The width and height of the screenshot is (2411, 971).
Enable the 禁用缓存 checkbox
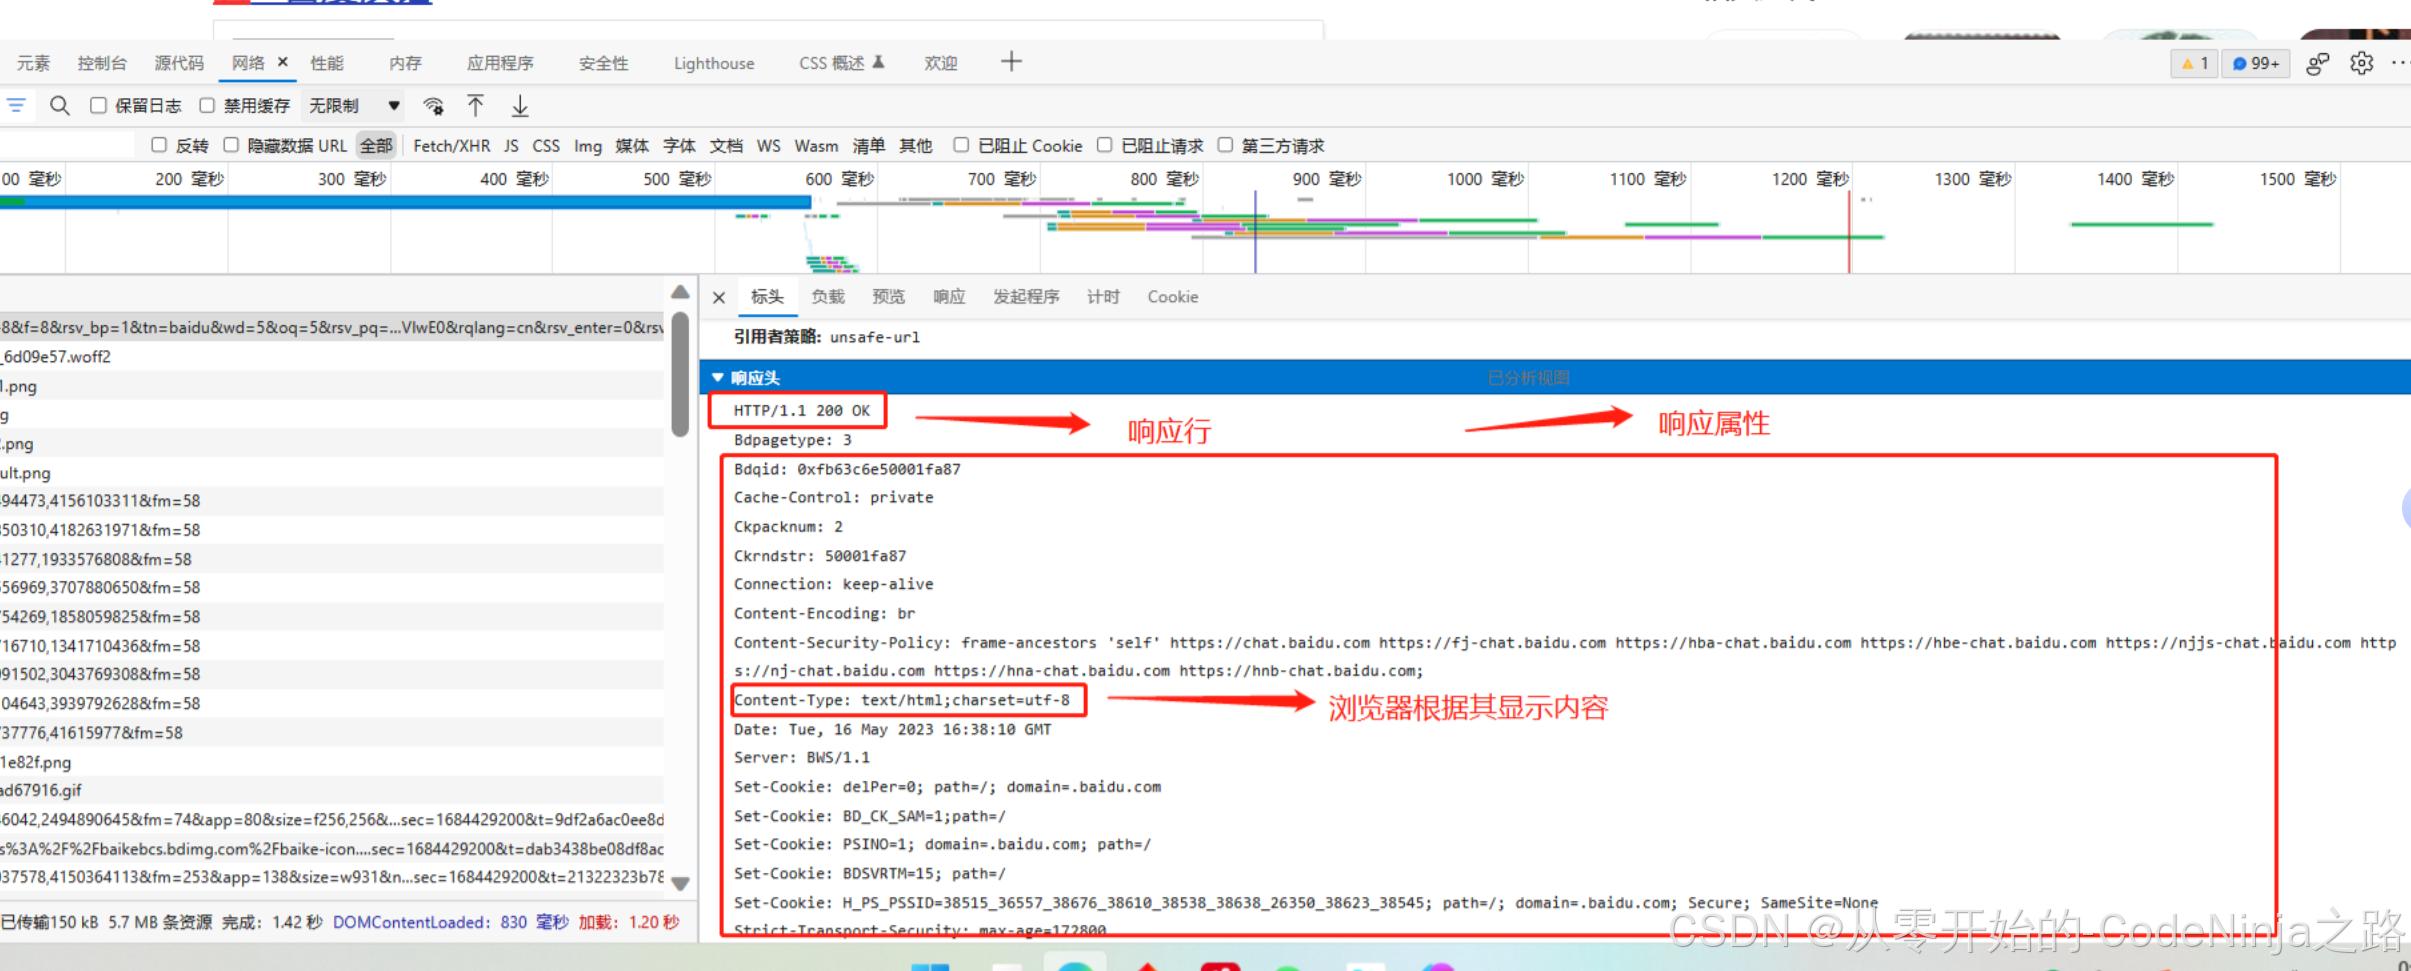click(207, 105)
